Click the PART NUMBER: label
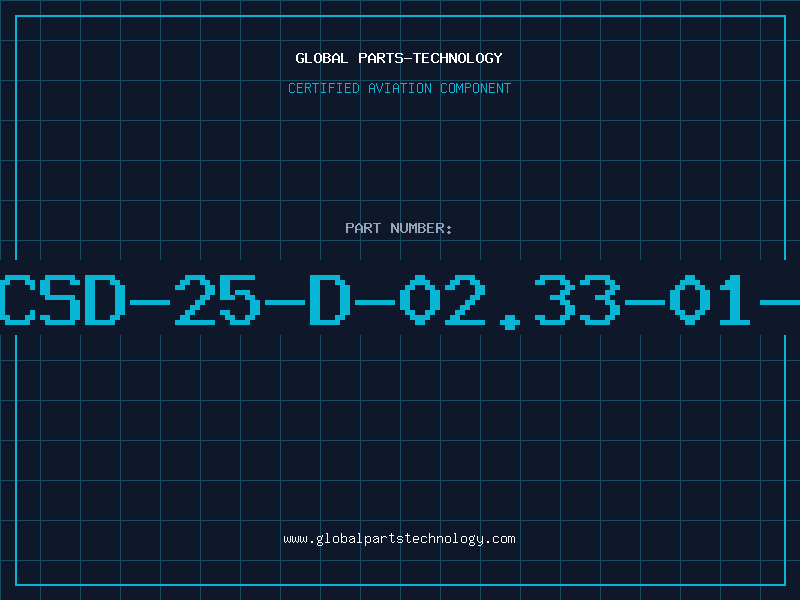The image size is (800, 600). 398,228
